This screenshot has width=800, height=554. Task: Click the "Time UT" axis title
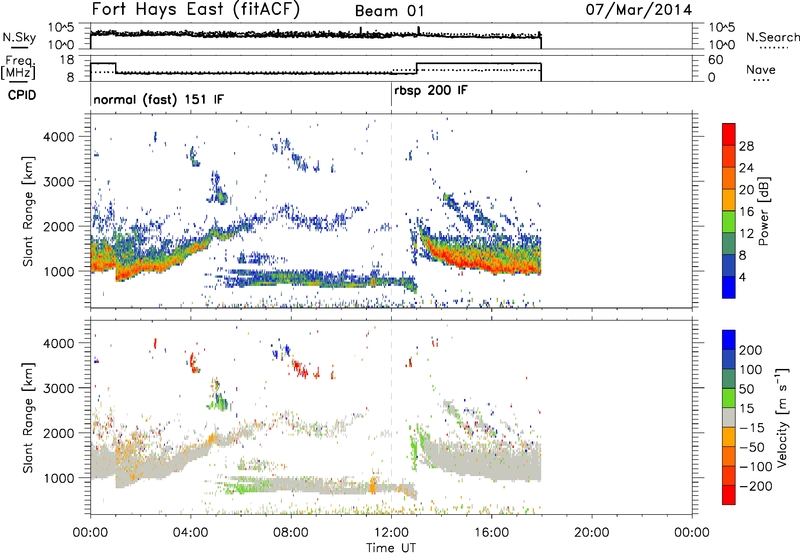click(391, 548)
